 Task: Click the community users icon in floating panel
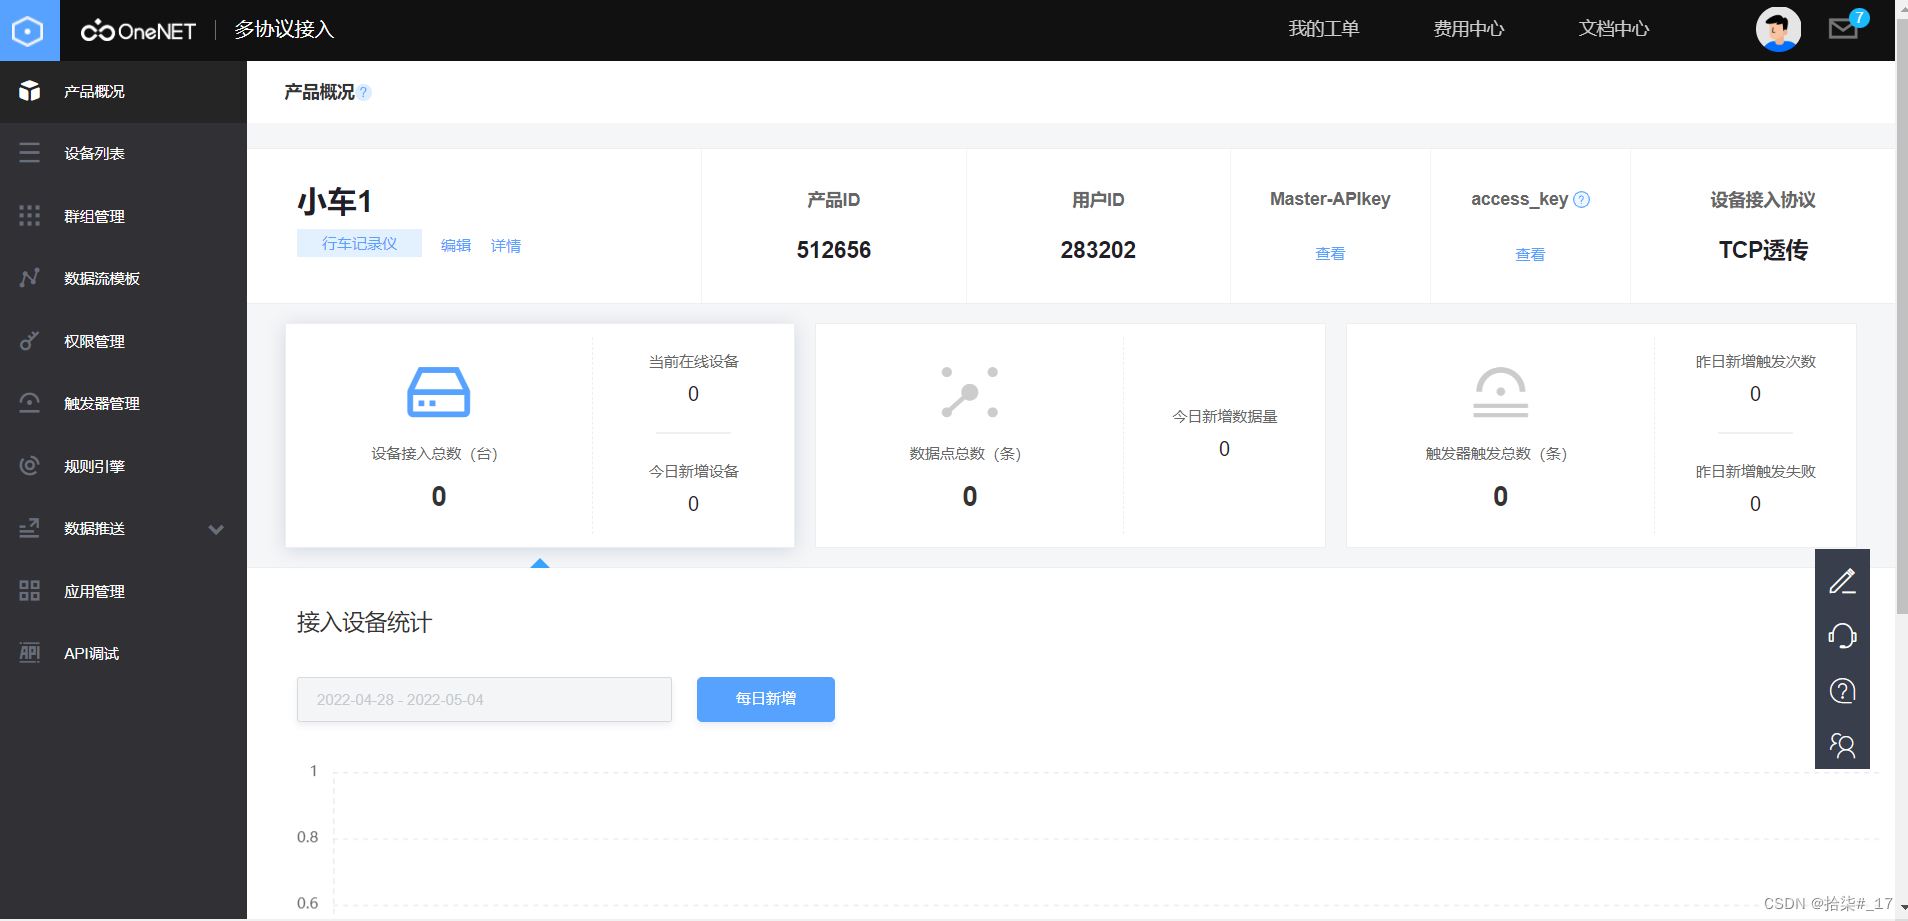click(1842, 745)
